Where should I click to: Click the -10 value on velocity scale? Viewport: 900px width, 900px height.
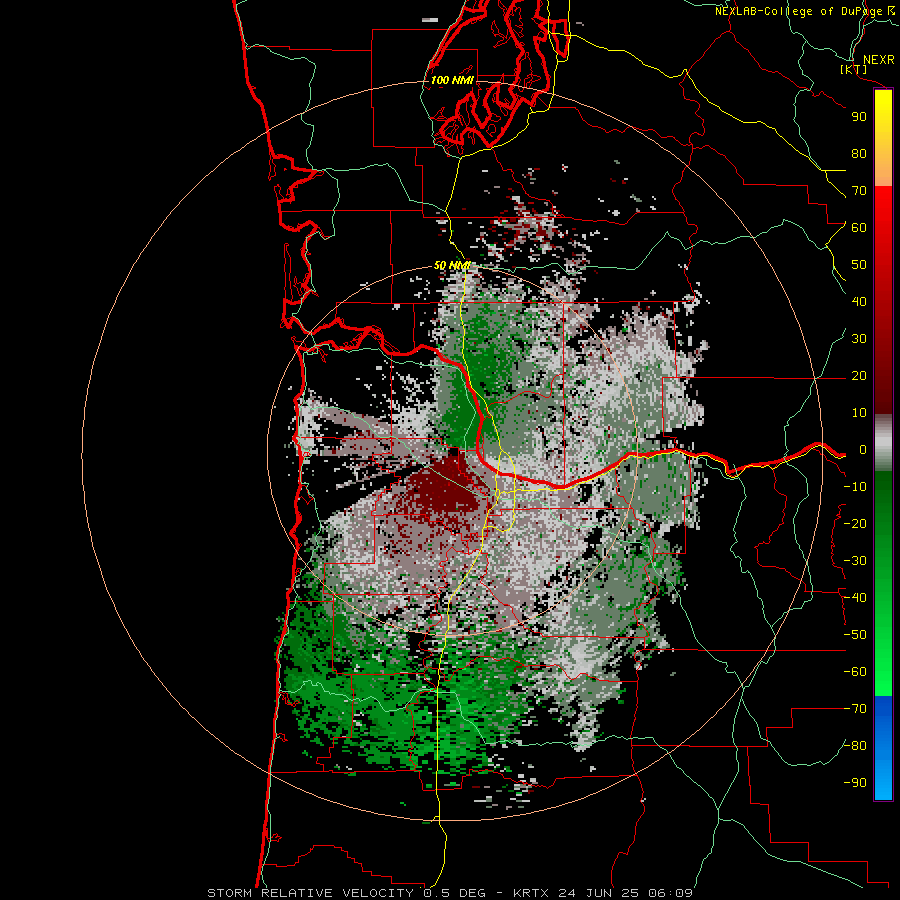855,487
